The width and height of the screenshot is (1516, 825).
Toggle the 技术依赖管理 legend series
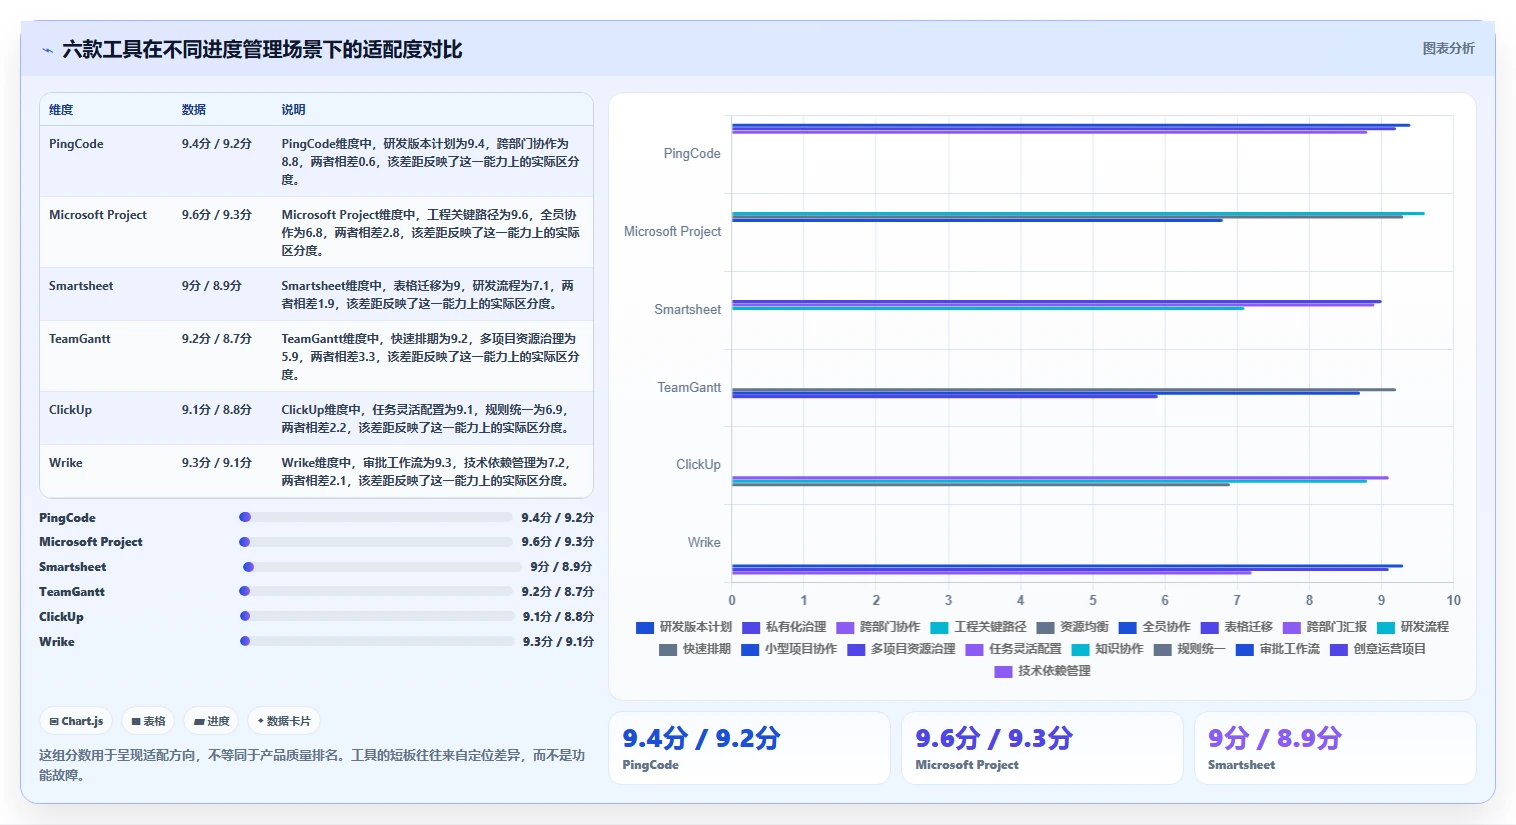1042,671
